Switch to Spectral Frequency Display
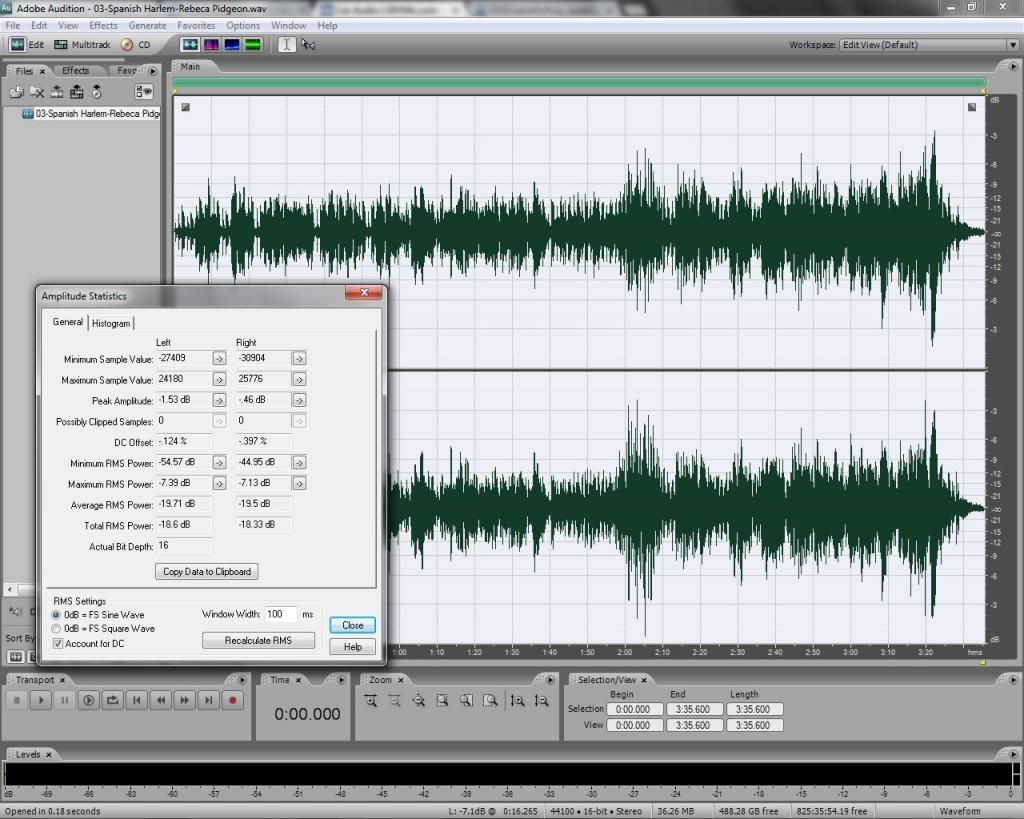Image resolution: width=1024 pixels, height=819 pixels. tap(211, 45)
